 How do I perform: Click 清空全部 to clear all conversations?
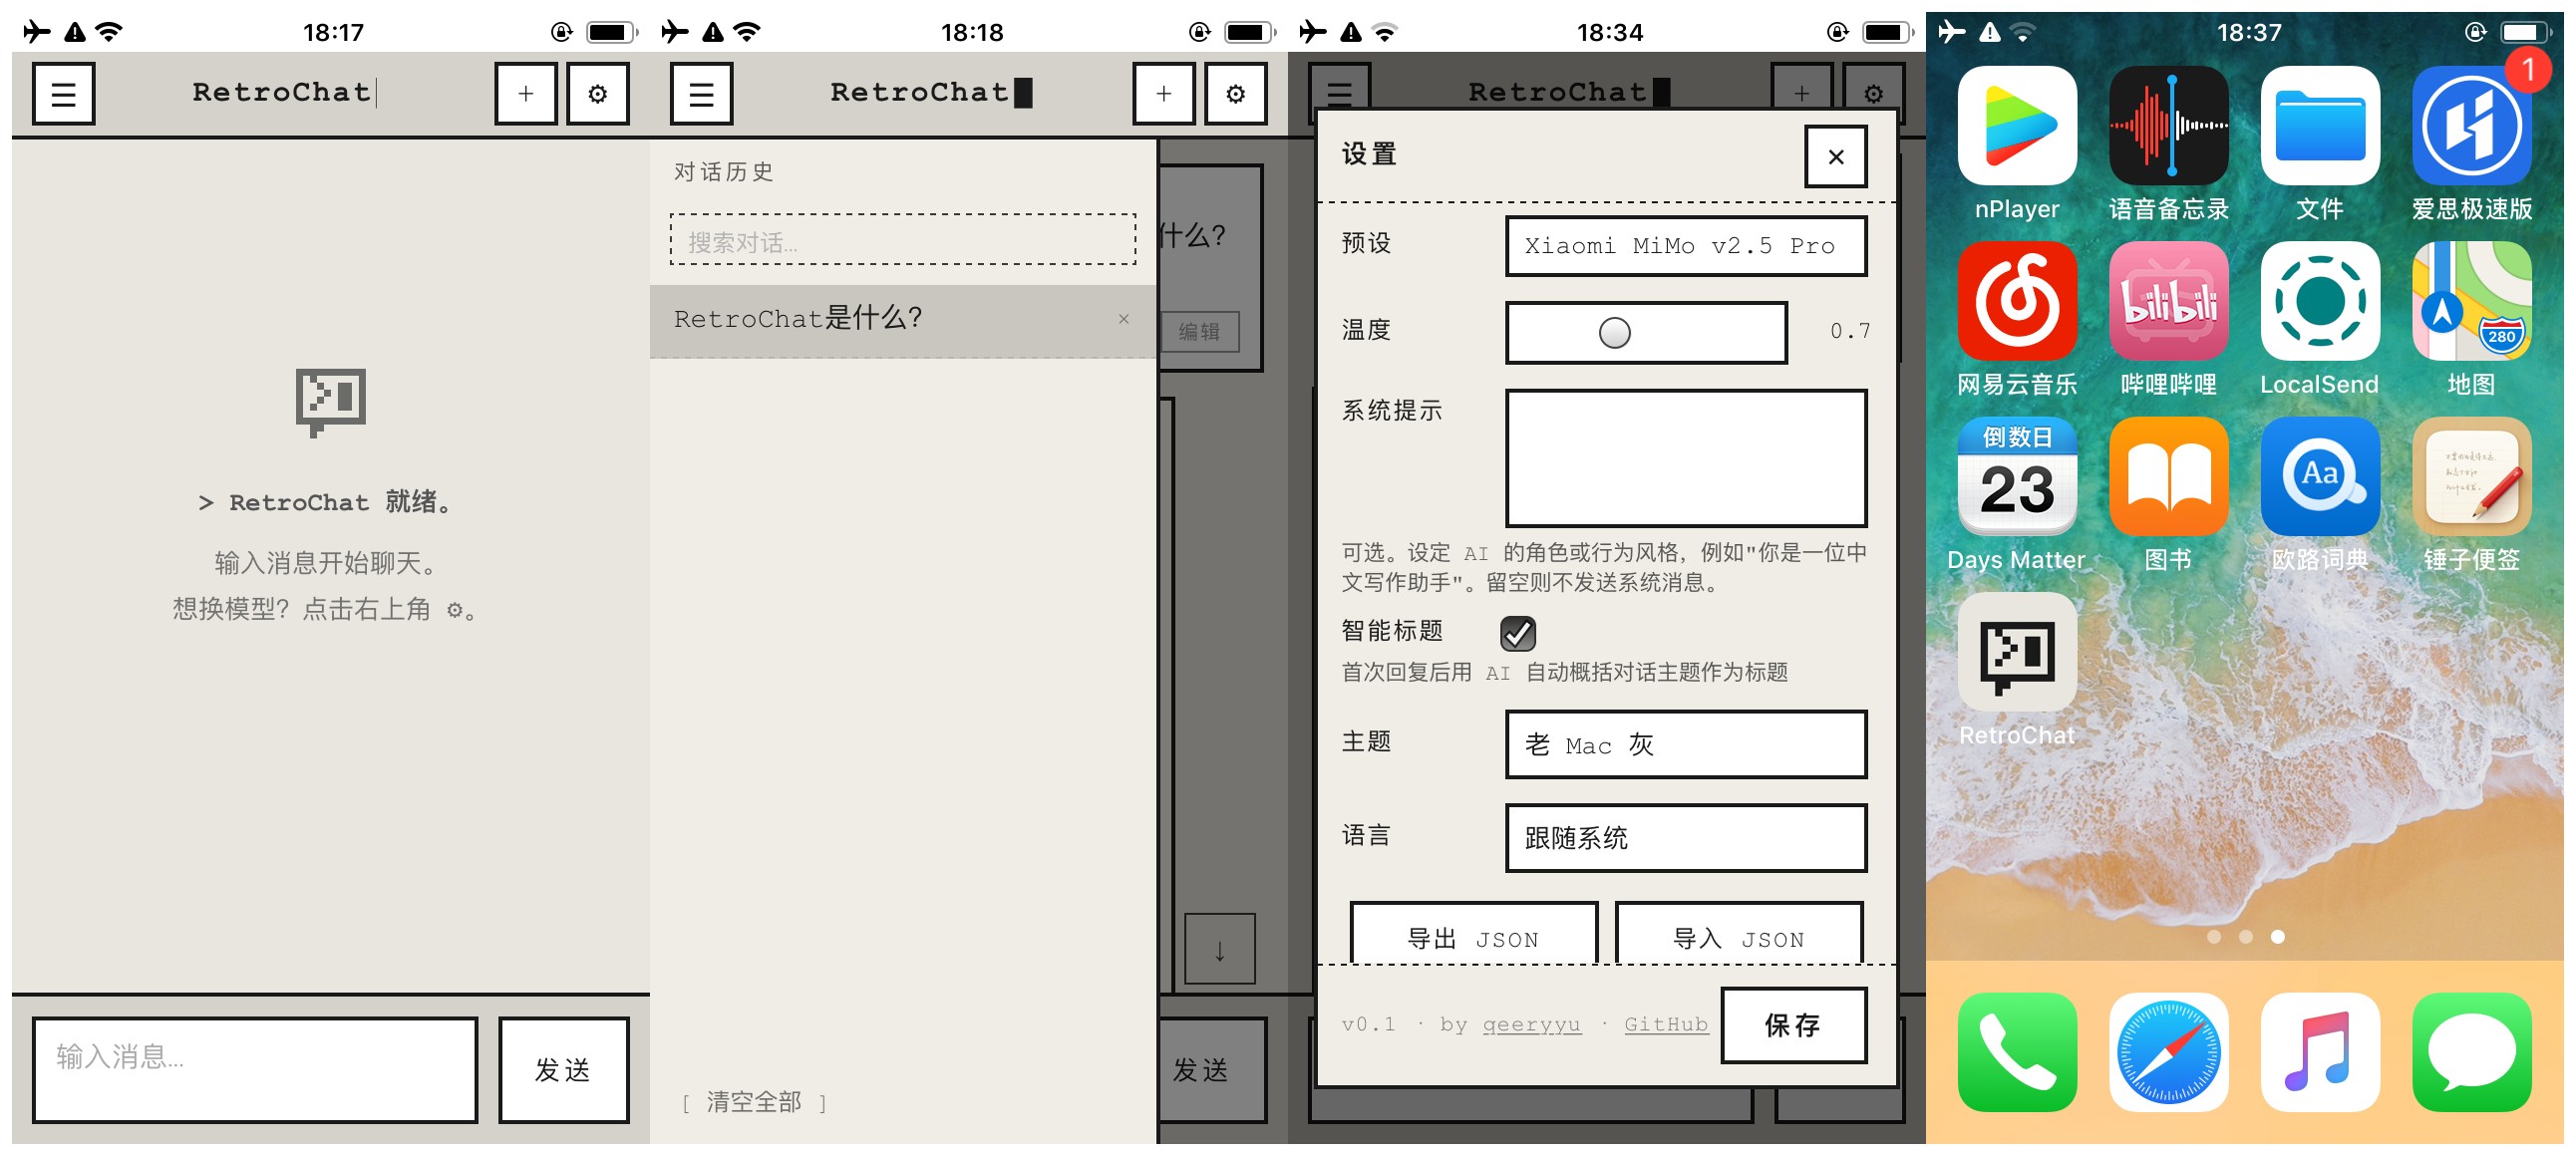point(754,1102)
